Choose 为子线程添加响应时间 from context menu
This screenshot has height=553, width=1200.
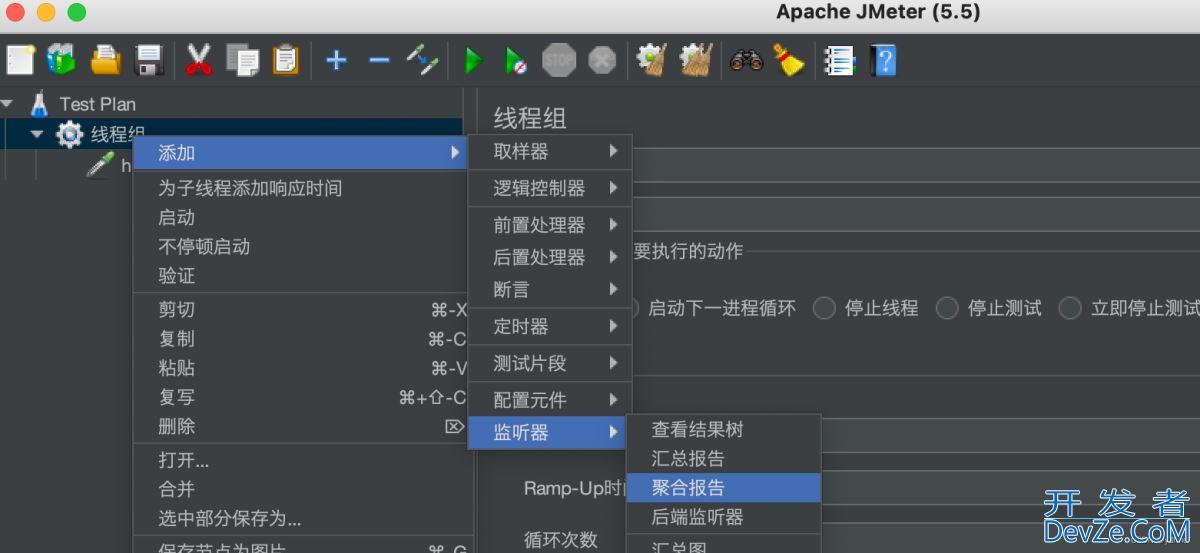(300, 188)
